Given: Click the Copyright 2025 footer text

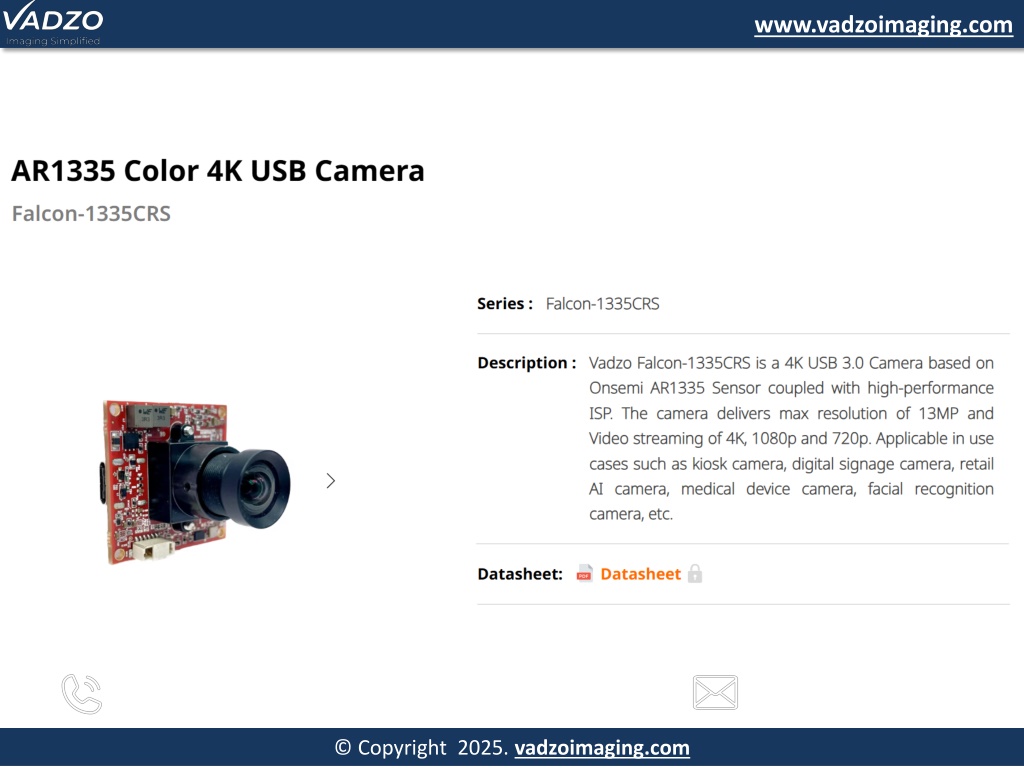Looking at the screenshot, I should click(x=421, y=748).
